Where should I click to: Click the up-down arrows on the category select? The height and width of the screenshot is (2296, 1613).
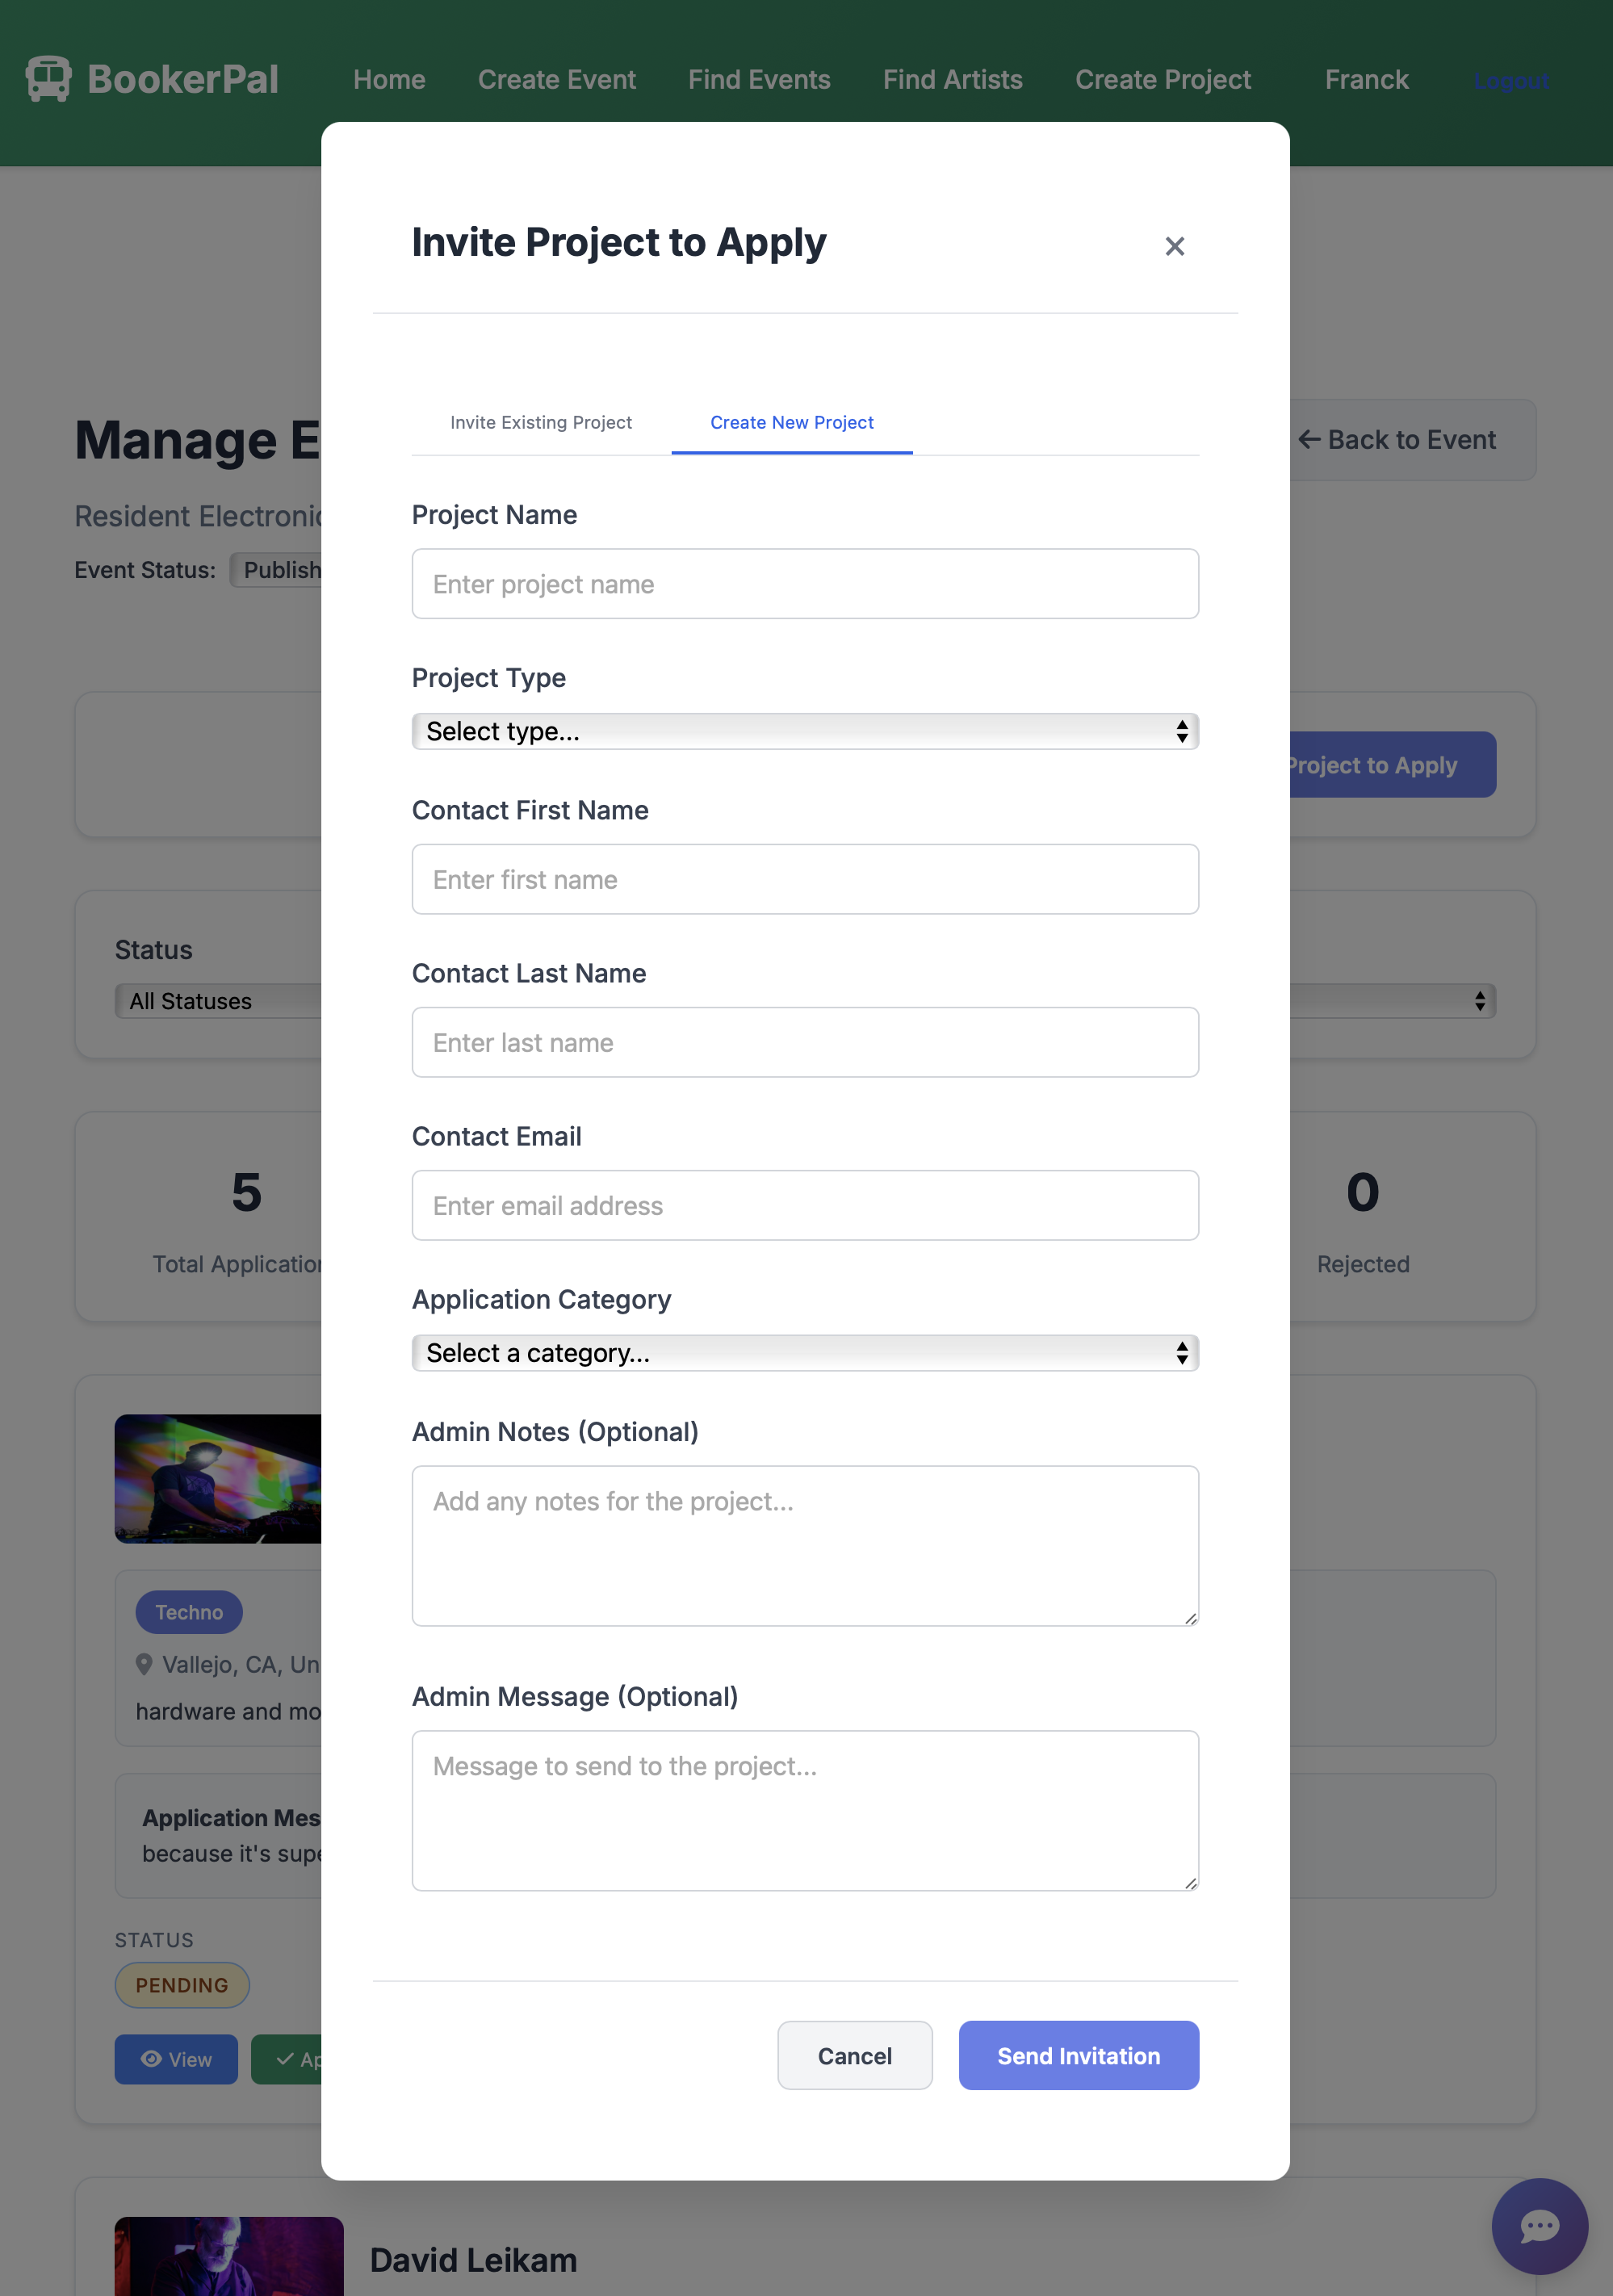tap(1181, 1352)
